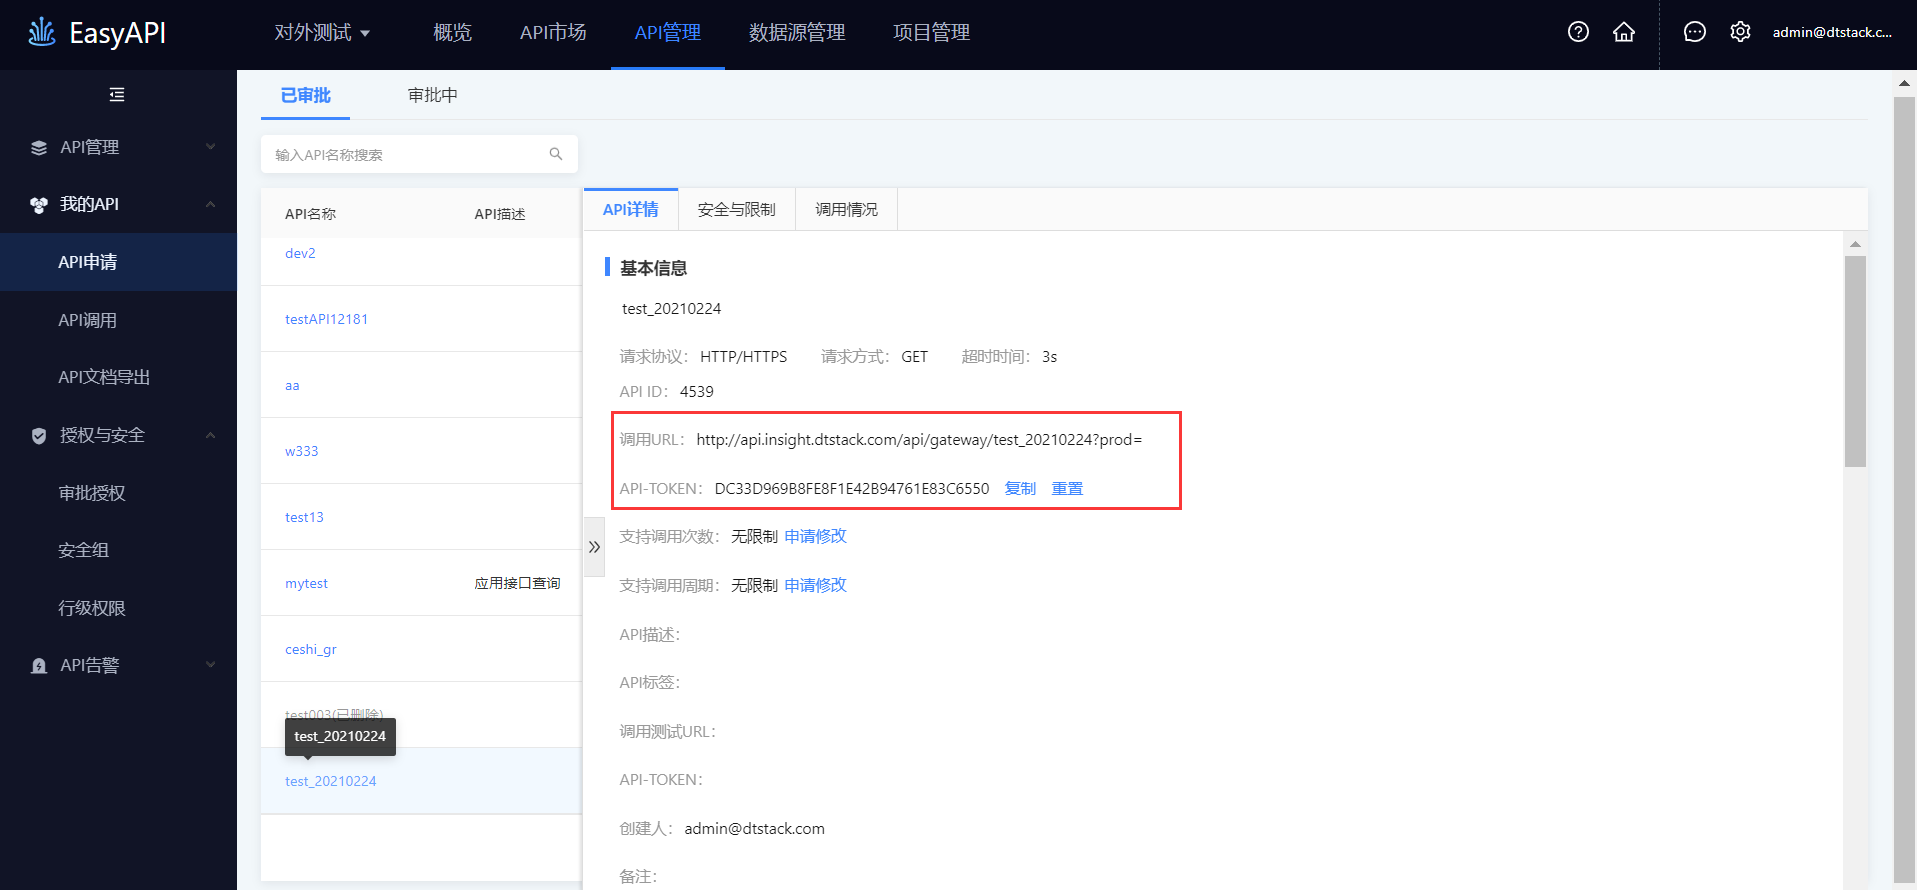Click the API-TOKEN value DC33D969B8FE8F1E42B94761E83C6550

(852, 488)
